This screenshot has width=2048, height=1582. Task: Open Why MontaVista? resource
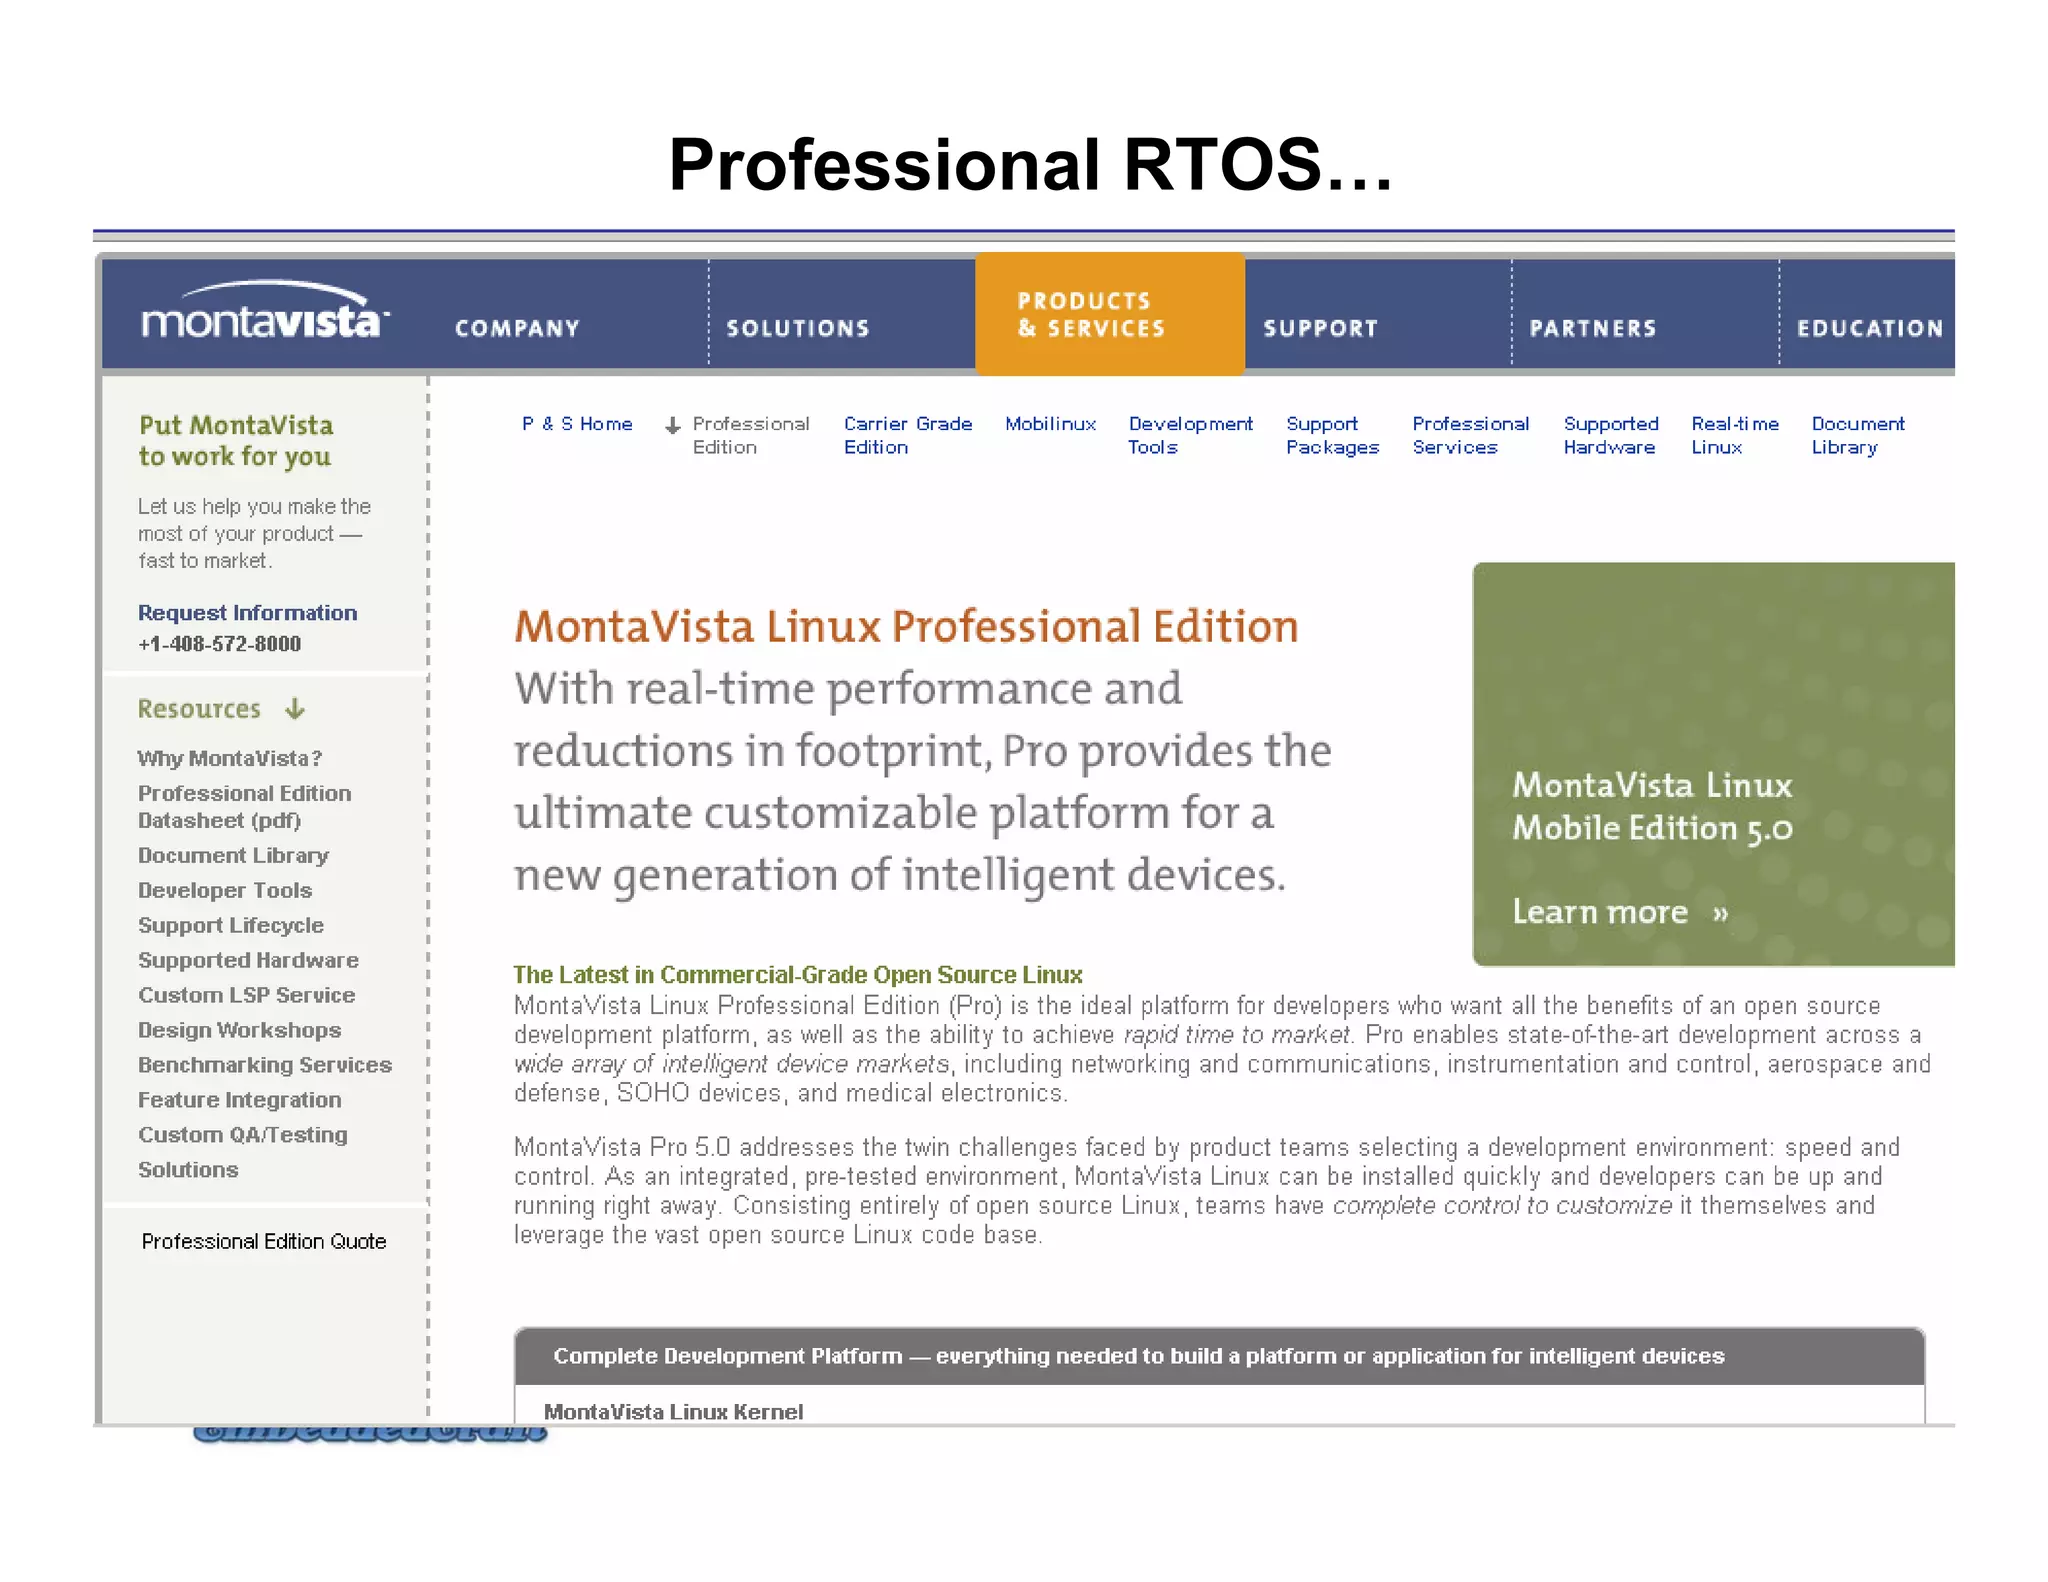pyautogui.click(x=230, y=758)
